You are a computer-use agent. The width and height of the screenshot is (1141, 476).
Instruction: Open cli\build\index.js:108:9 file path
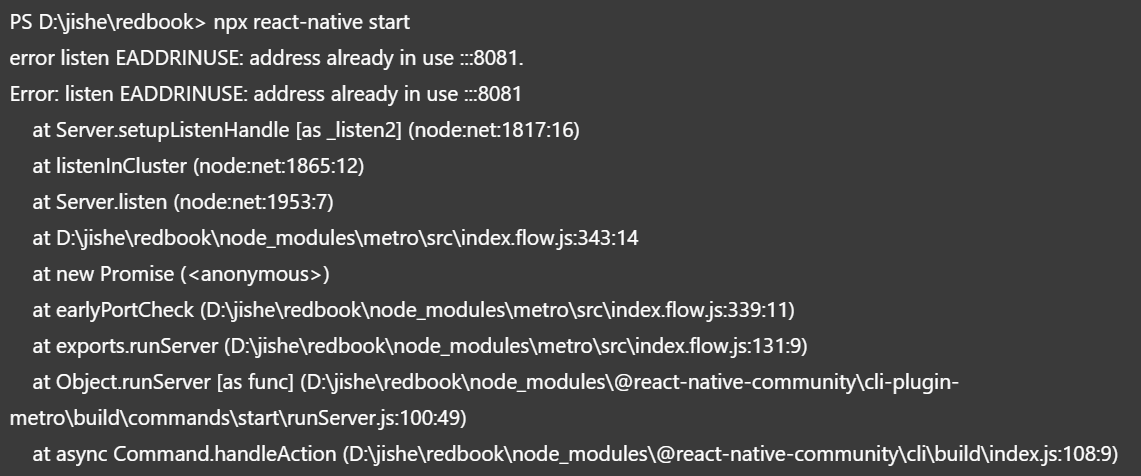730,454
